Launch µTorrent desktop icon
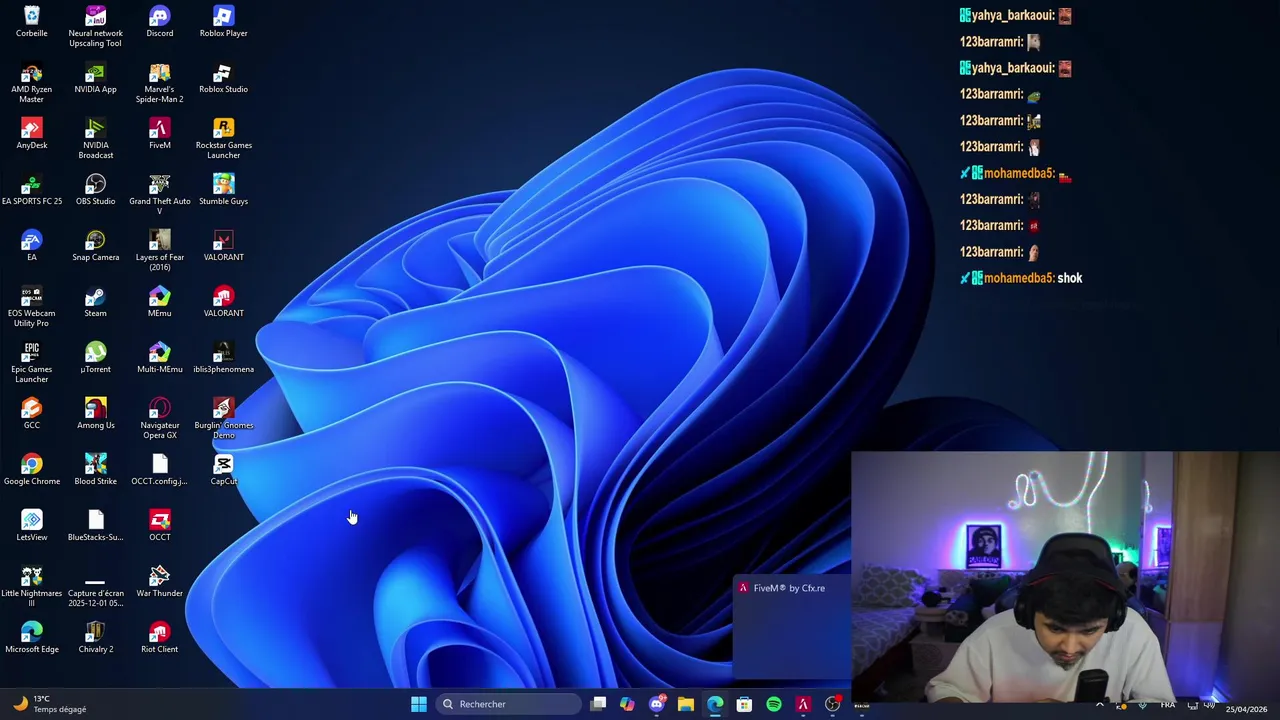Screen dimensions: 1280x720 [95, 359]
